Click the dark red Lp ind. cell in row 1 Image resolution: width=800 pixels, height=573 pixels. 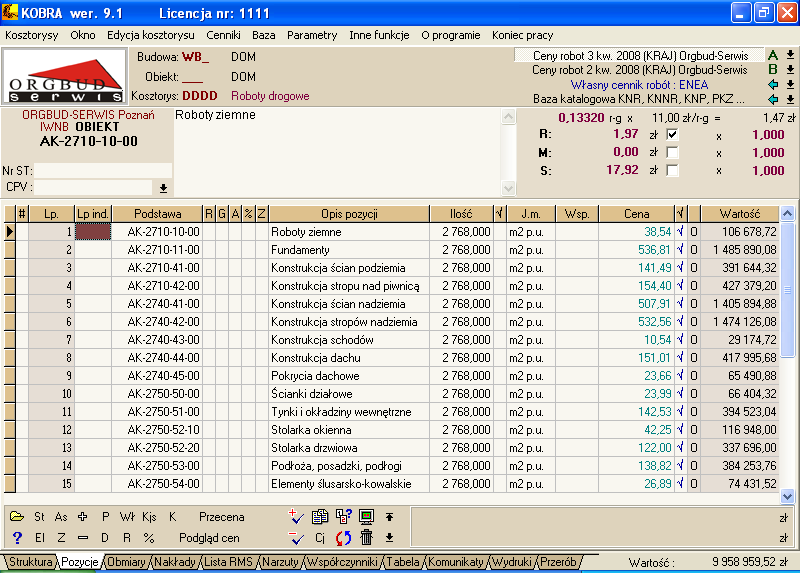[x=93, y=232]
